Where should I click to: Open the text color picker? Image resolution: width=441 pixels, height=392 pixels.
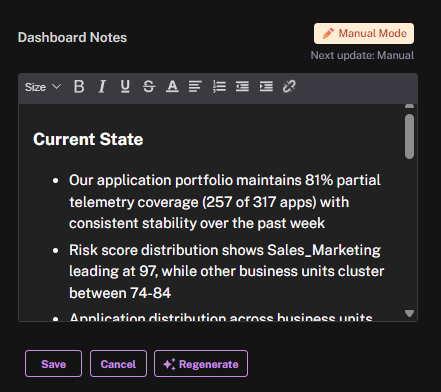[x=172, y=87]
